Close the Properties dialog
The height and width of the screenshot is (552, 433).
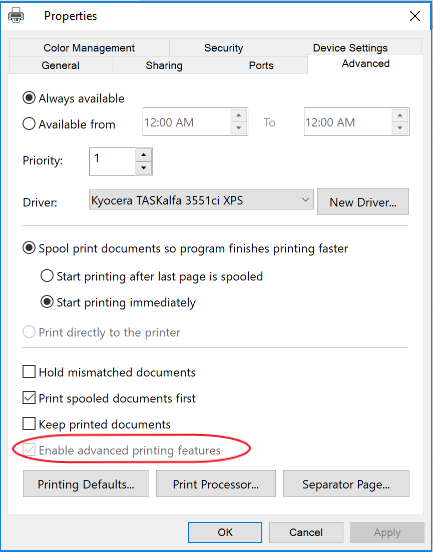coord(415,16)
